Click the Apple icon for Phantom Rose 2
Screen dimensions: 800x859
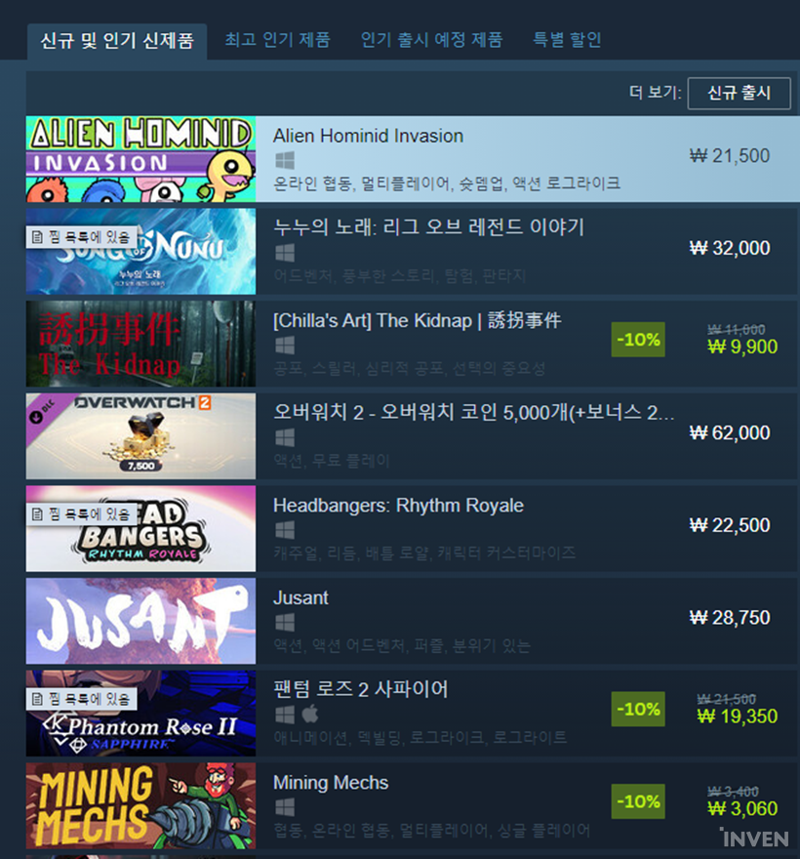click(x=310, y=714)
